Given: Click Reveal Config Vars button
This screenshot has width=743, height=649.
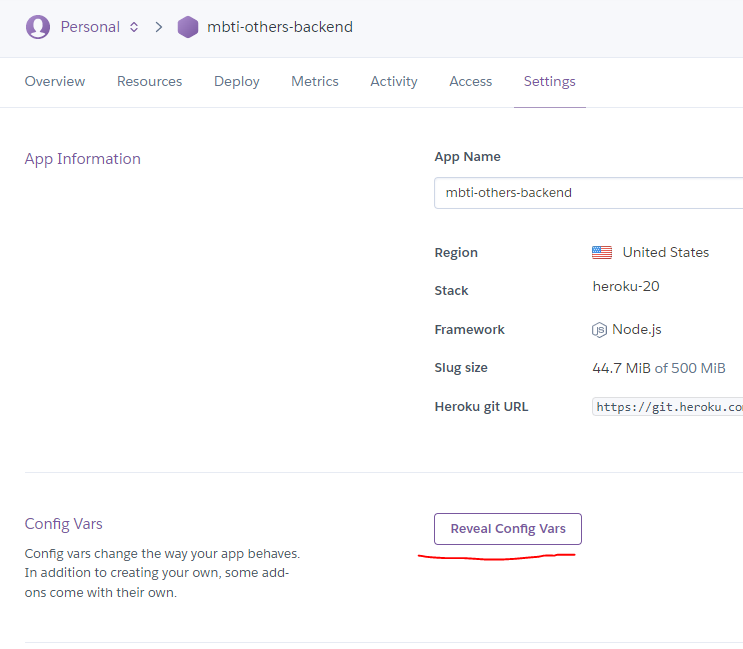Looking at the screenshot, I should pyautogui.click(x=508, y=529).
